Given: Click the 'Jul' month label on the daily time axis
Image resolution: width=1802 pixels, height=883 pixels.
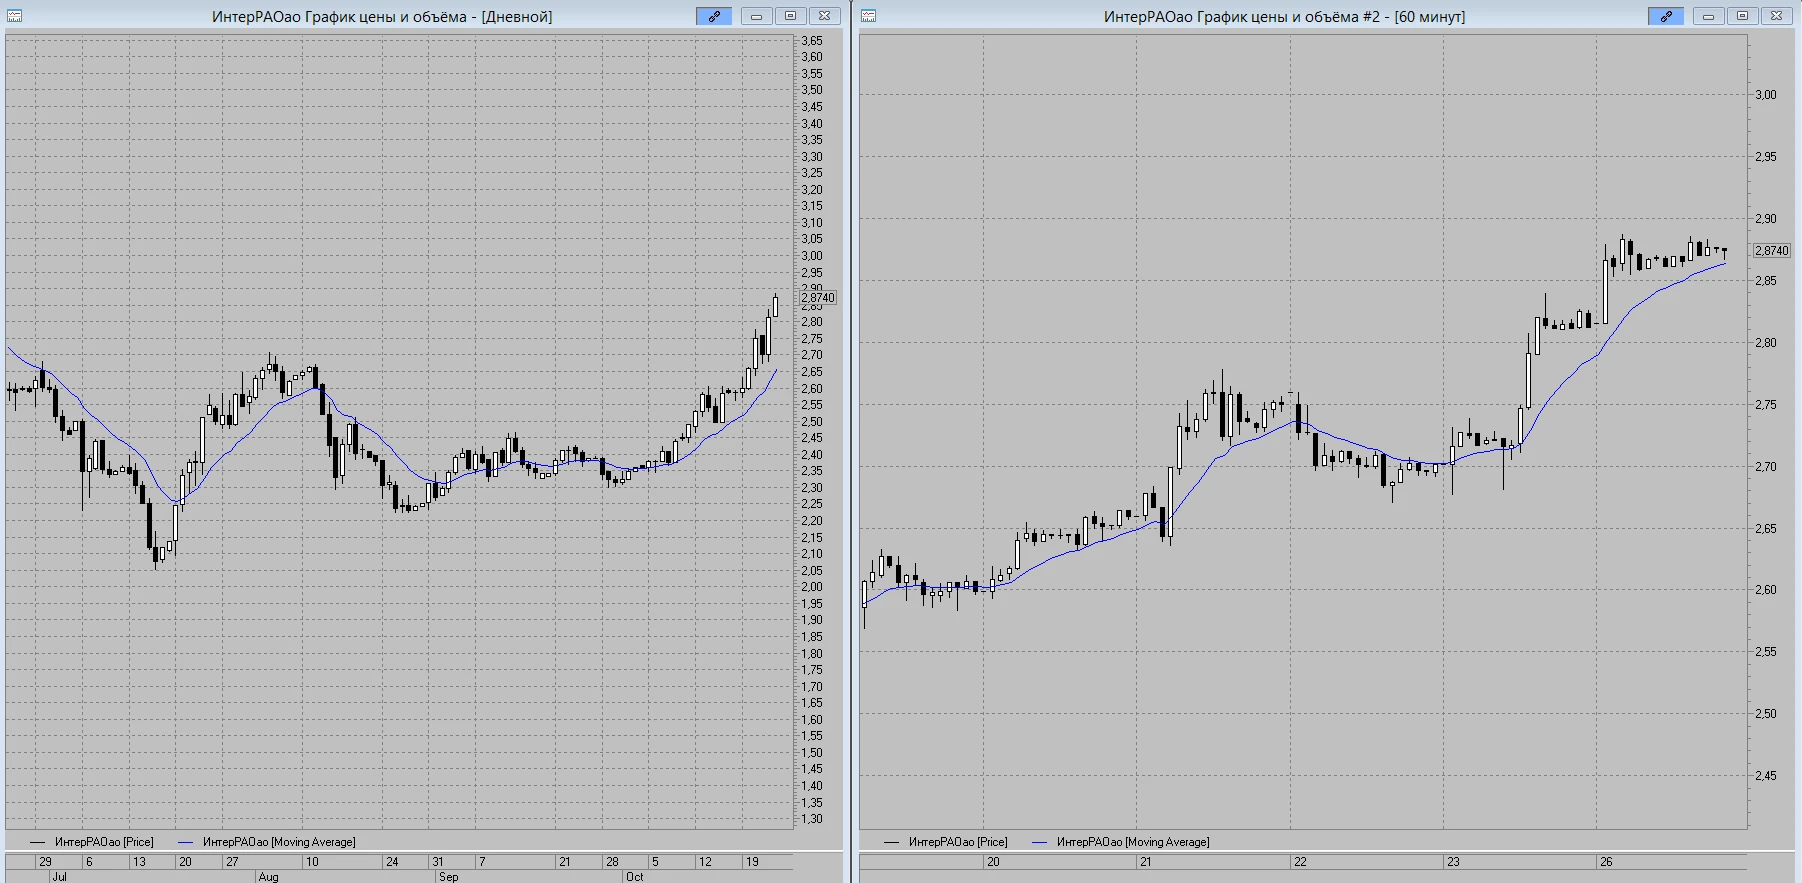Looking at the screenshot, I should click(59, 876).
